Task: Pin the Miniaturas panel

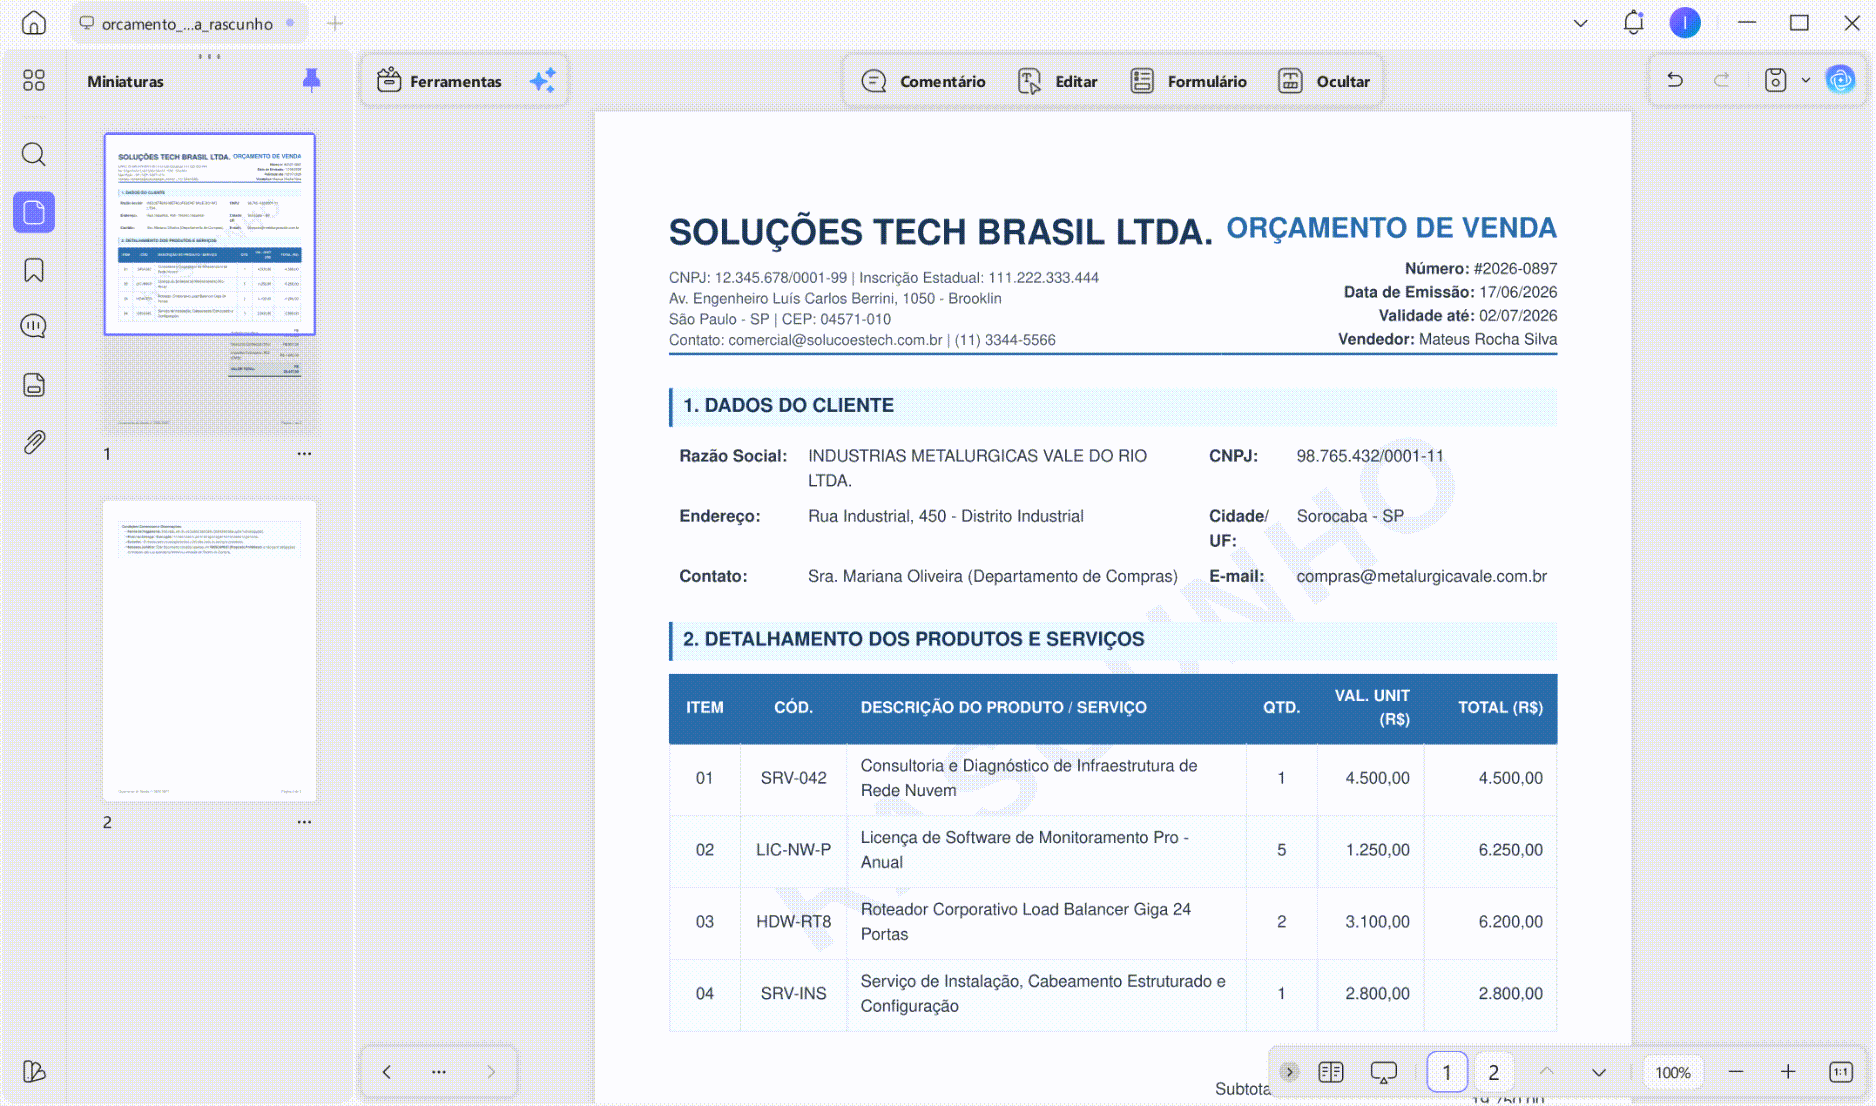Action: tap(312, 80)
